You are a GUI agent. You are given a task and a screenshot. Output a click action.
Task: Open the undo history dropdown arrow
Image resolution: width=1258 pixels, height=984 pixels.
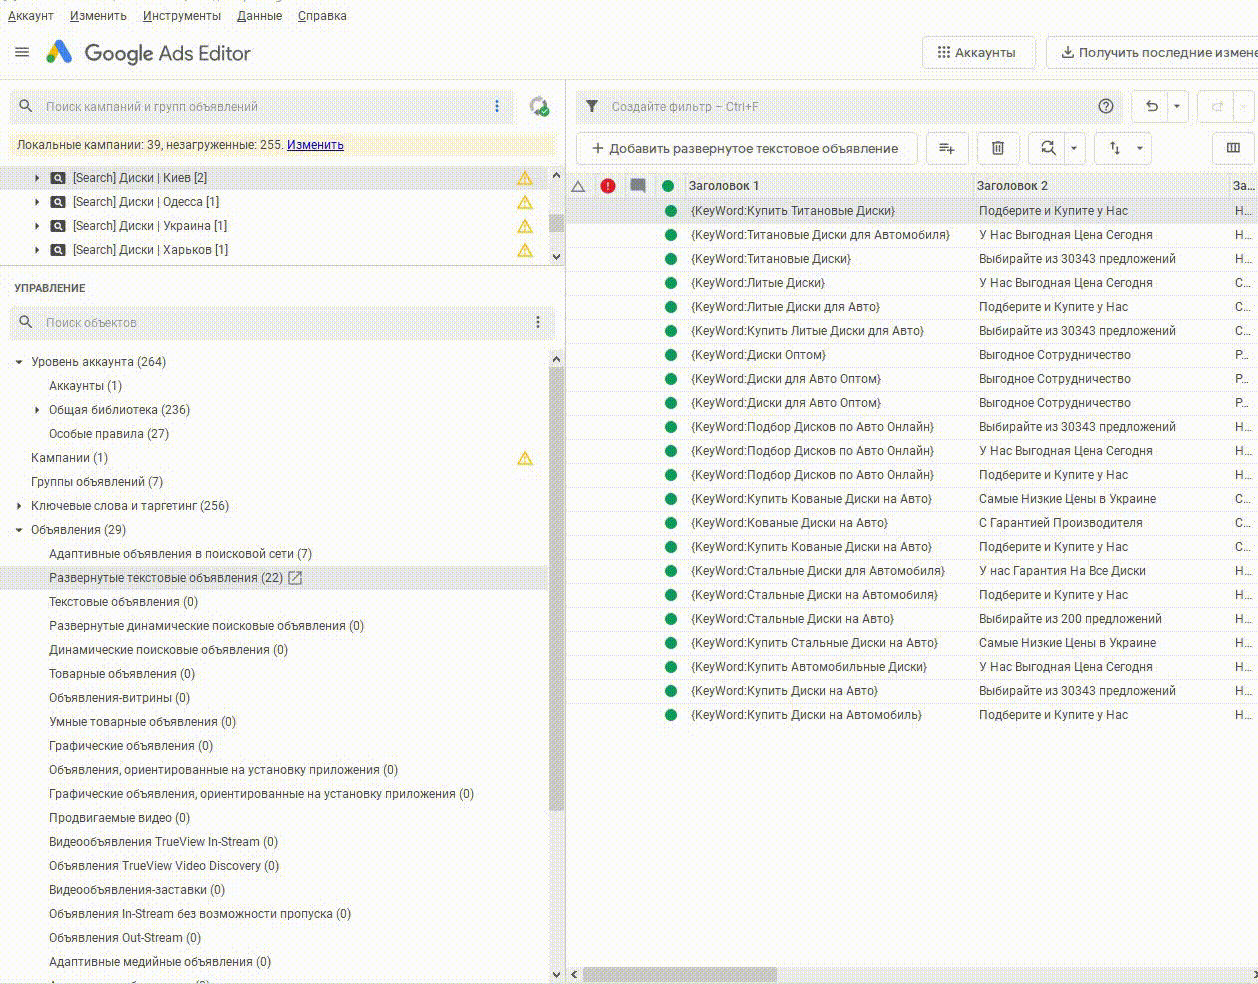tap(1177, 107)
